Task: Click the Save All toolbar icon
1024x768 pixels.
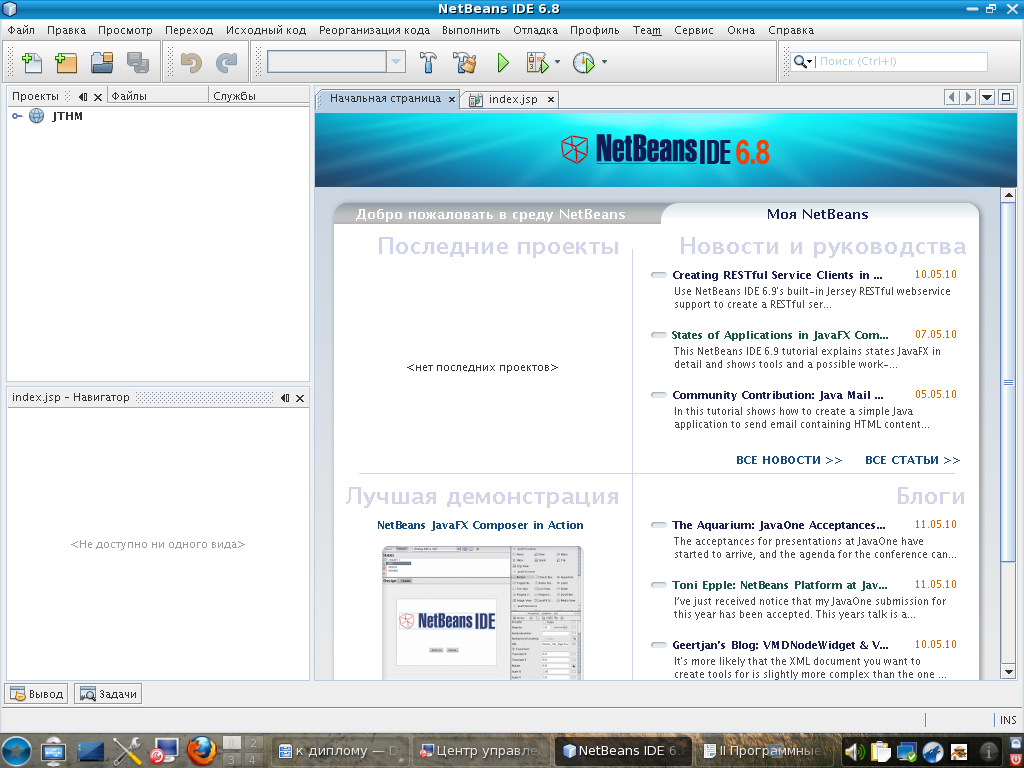Action: (138, 63)
